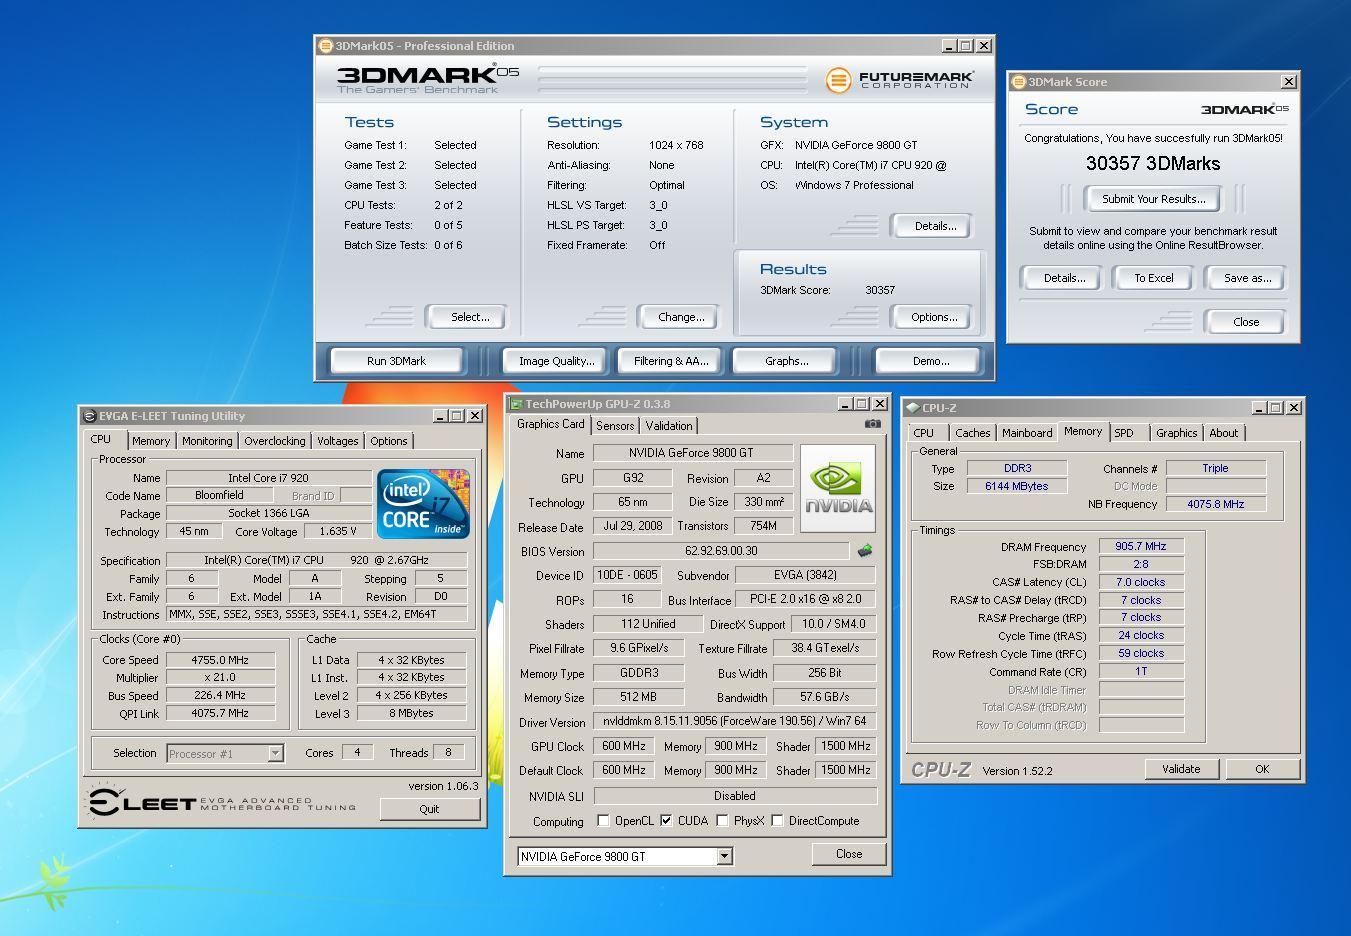Click the 30357 3DMarks score text
The image size is (1351, 936).
tap(1153, 163)
